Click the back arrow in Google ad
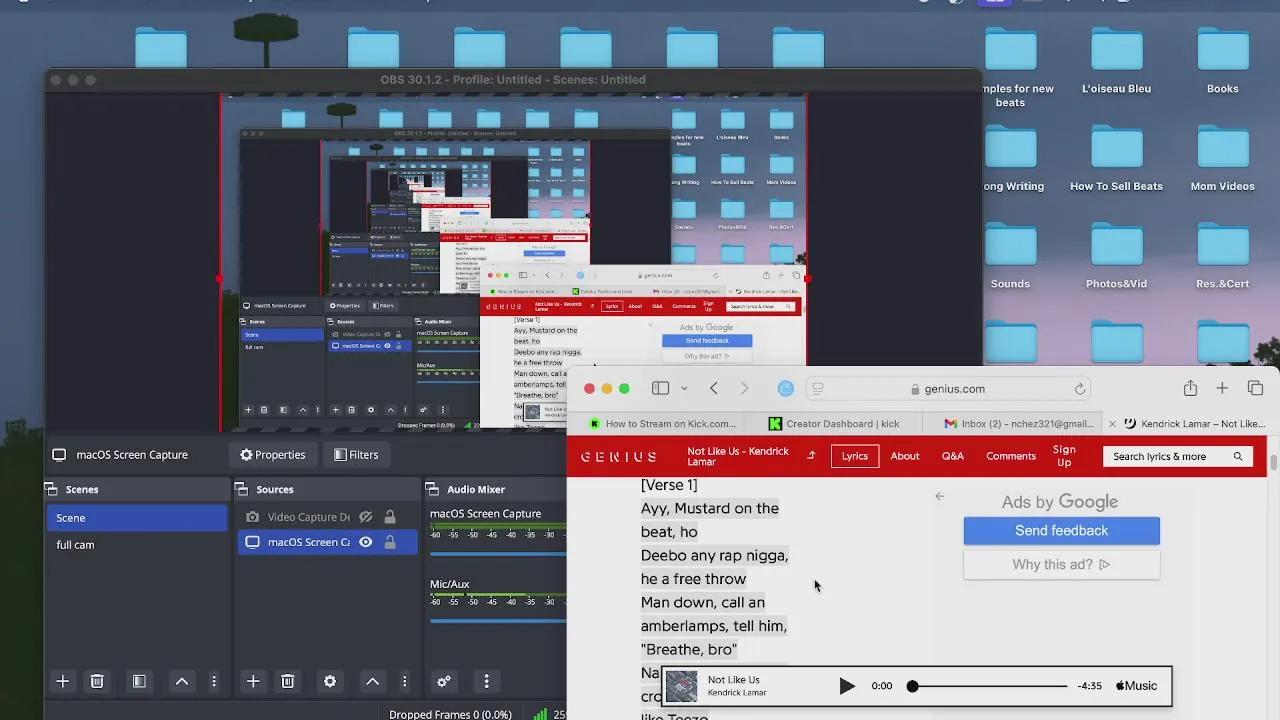This screenshot has height=720, width=1280. click(939, 496)
